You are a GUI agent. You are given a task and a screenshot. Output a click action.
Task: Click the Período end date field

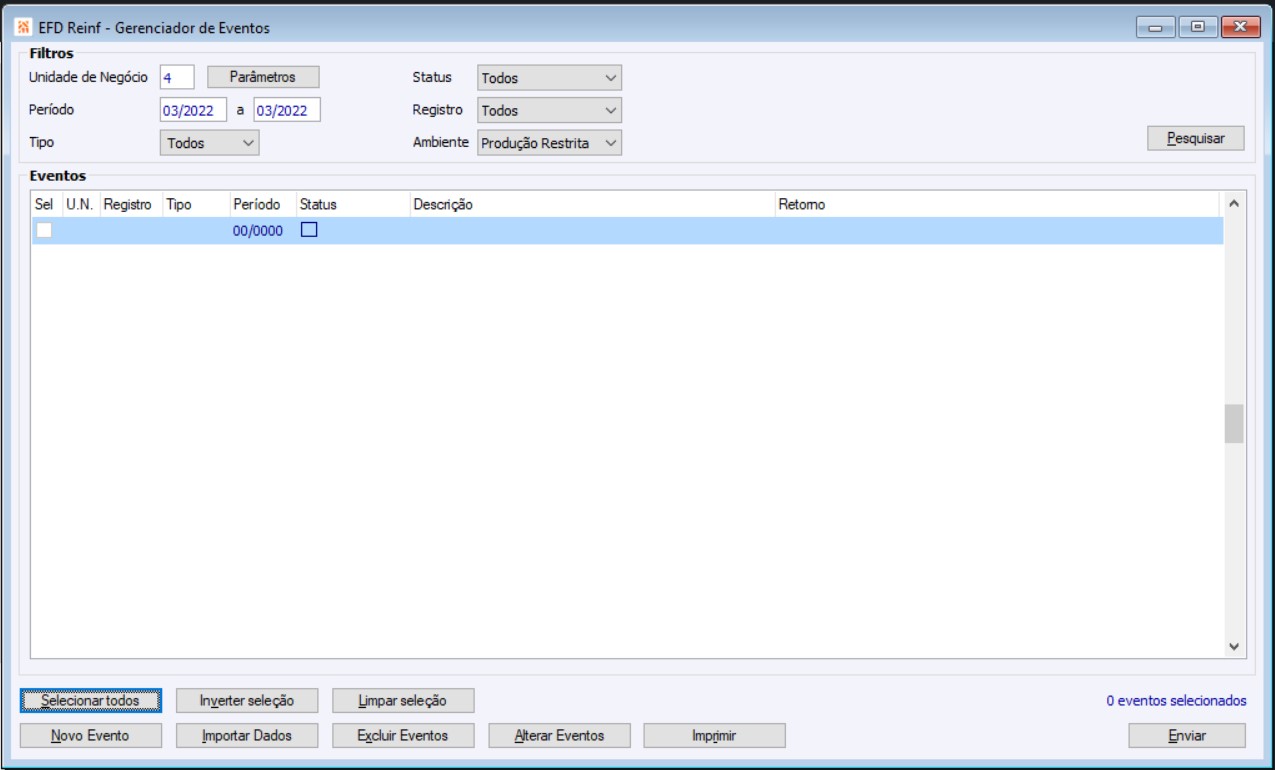coord(287,110)
